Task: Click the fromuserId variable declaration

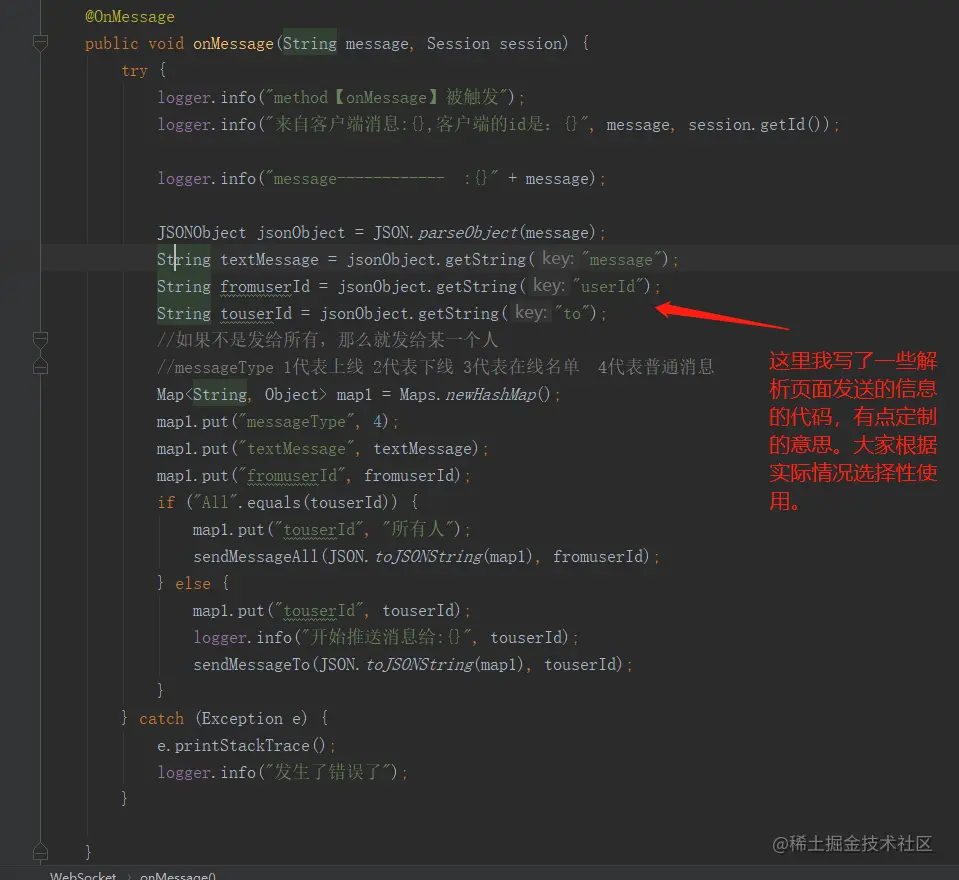Action: click(x=265, y=286)
